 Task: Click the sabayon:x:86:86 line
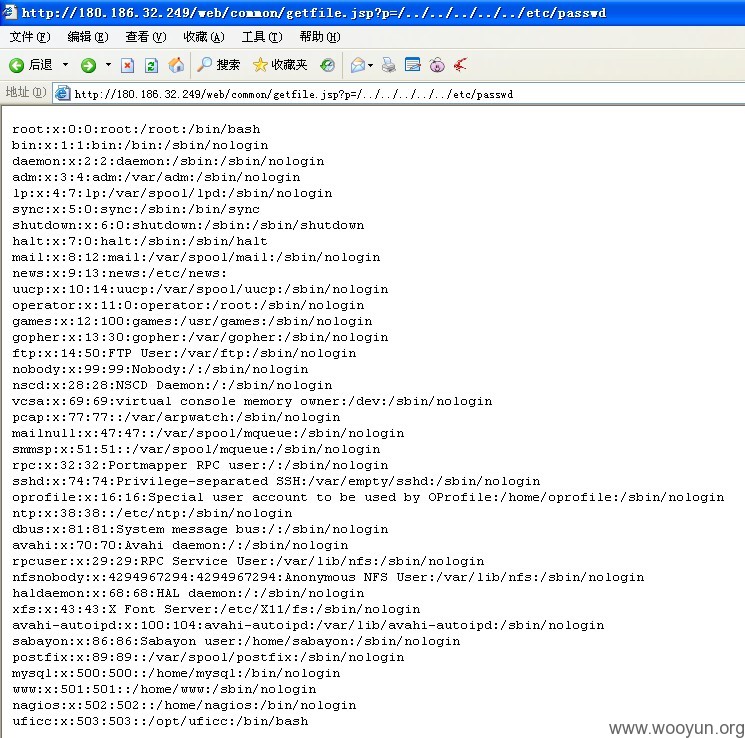coord(236,641)
